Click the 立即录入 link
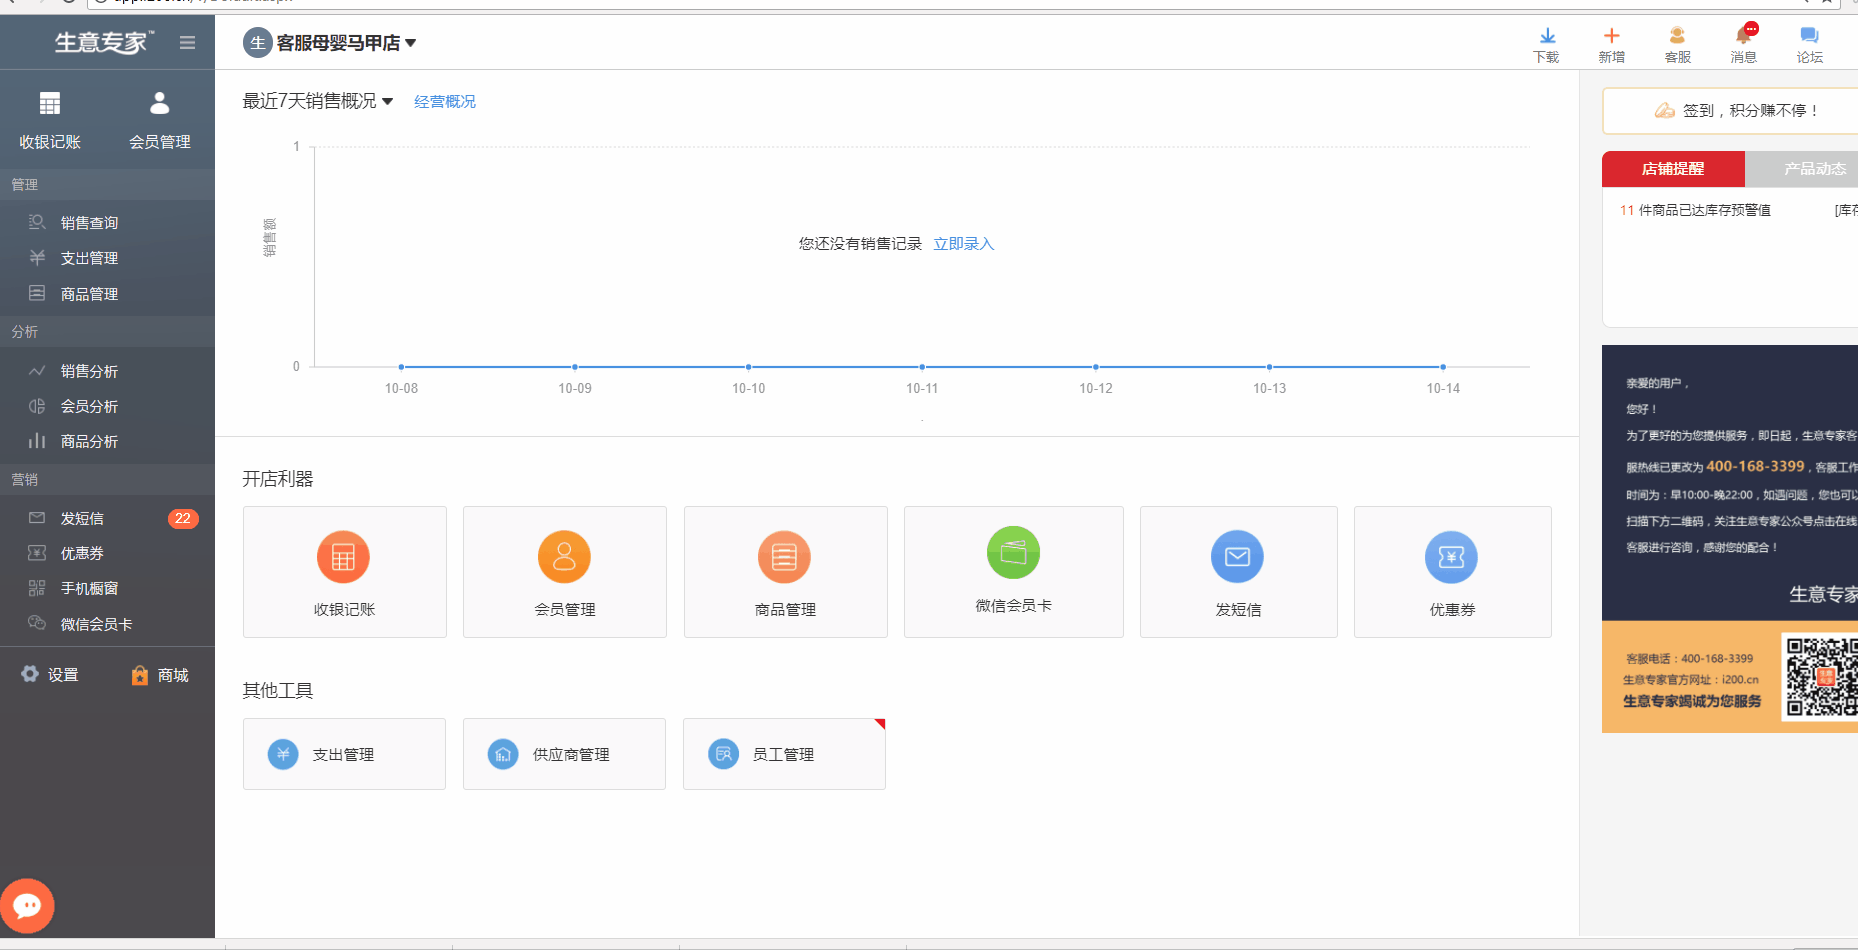Viewport: 1858px width, 950px height. click(x=964, y=244)
